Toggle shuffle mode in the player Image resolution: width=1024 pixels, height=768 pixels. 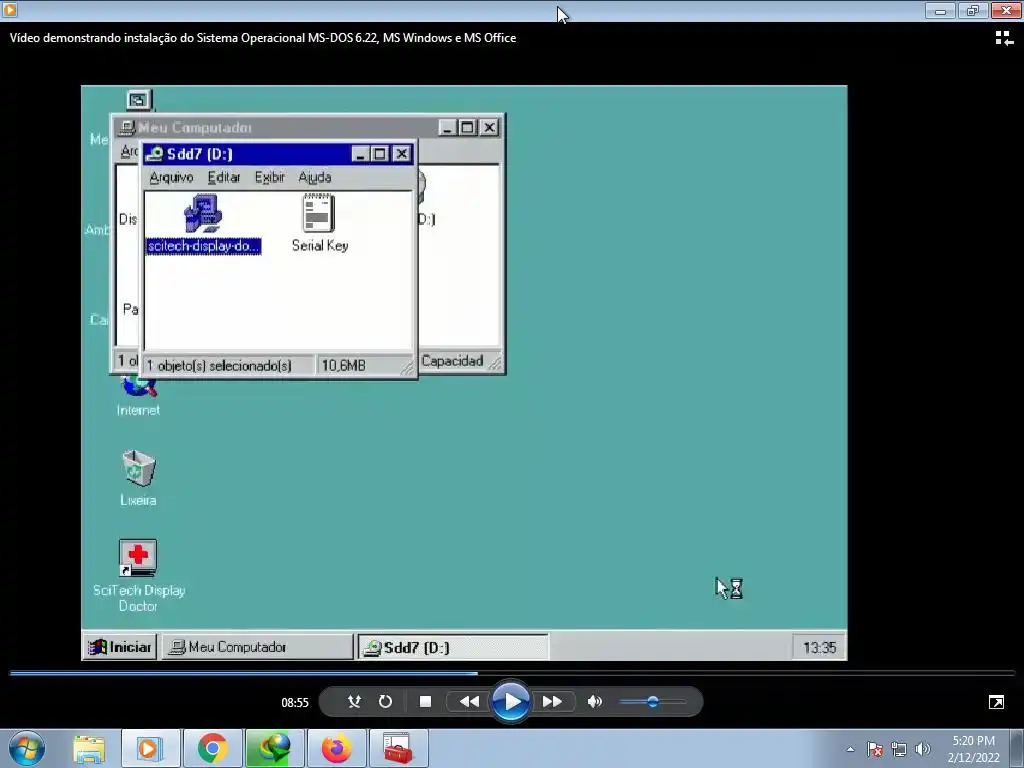click(x=354, y=701)
